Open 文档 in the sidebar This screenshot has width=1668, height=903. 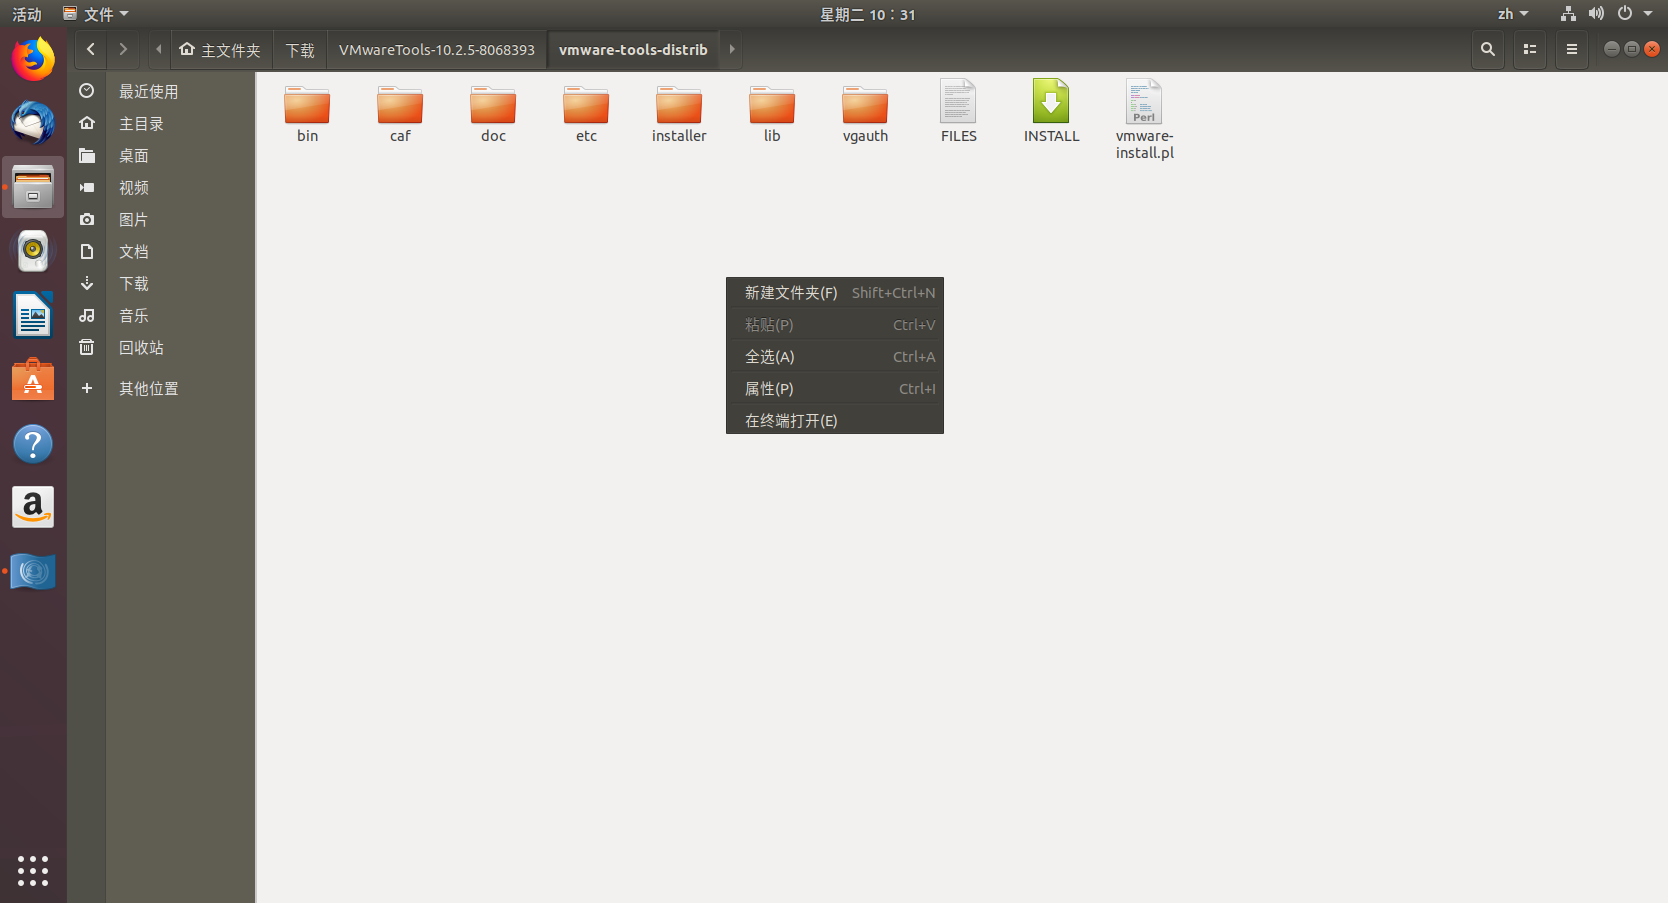[x=161, y=251]
